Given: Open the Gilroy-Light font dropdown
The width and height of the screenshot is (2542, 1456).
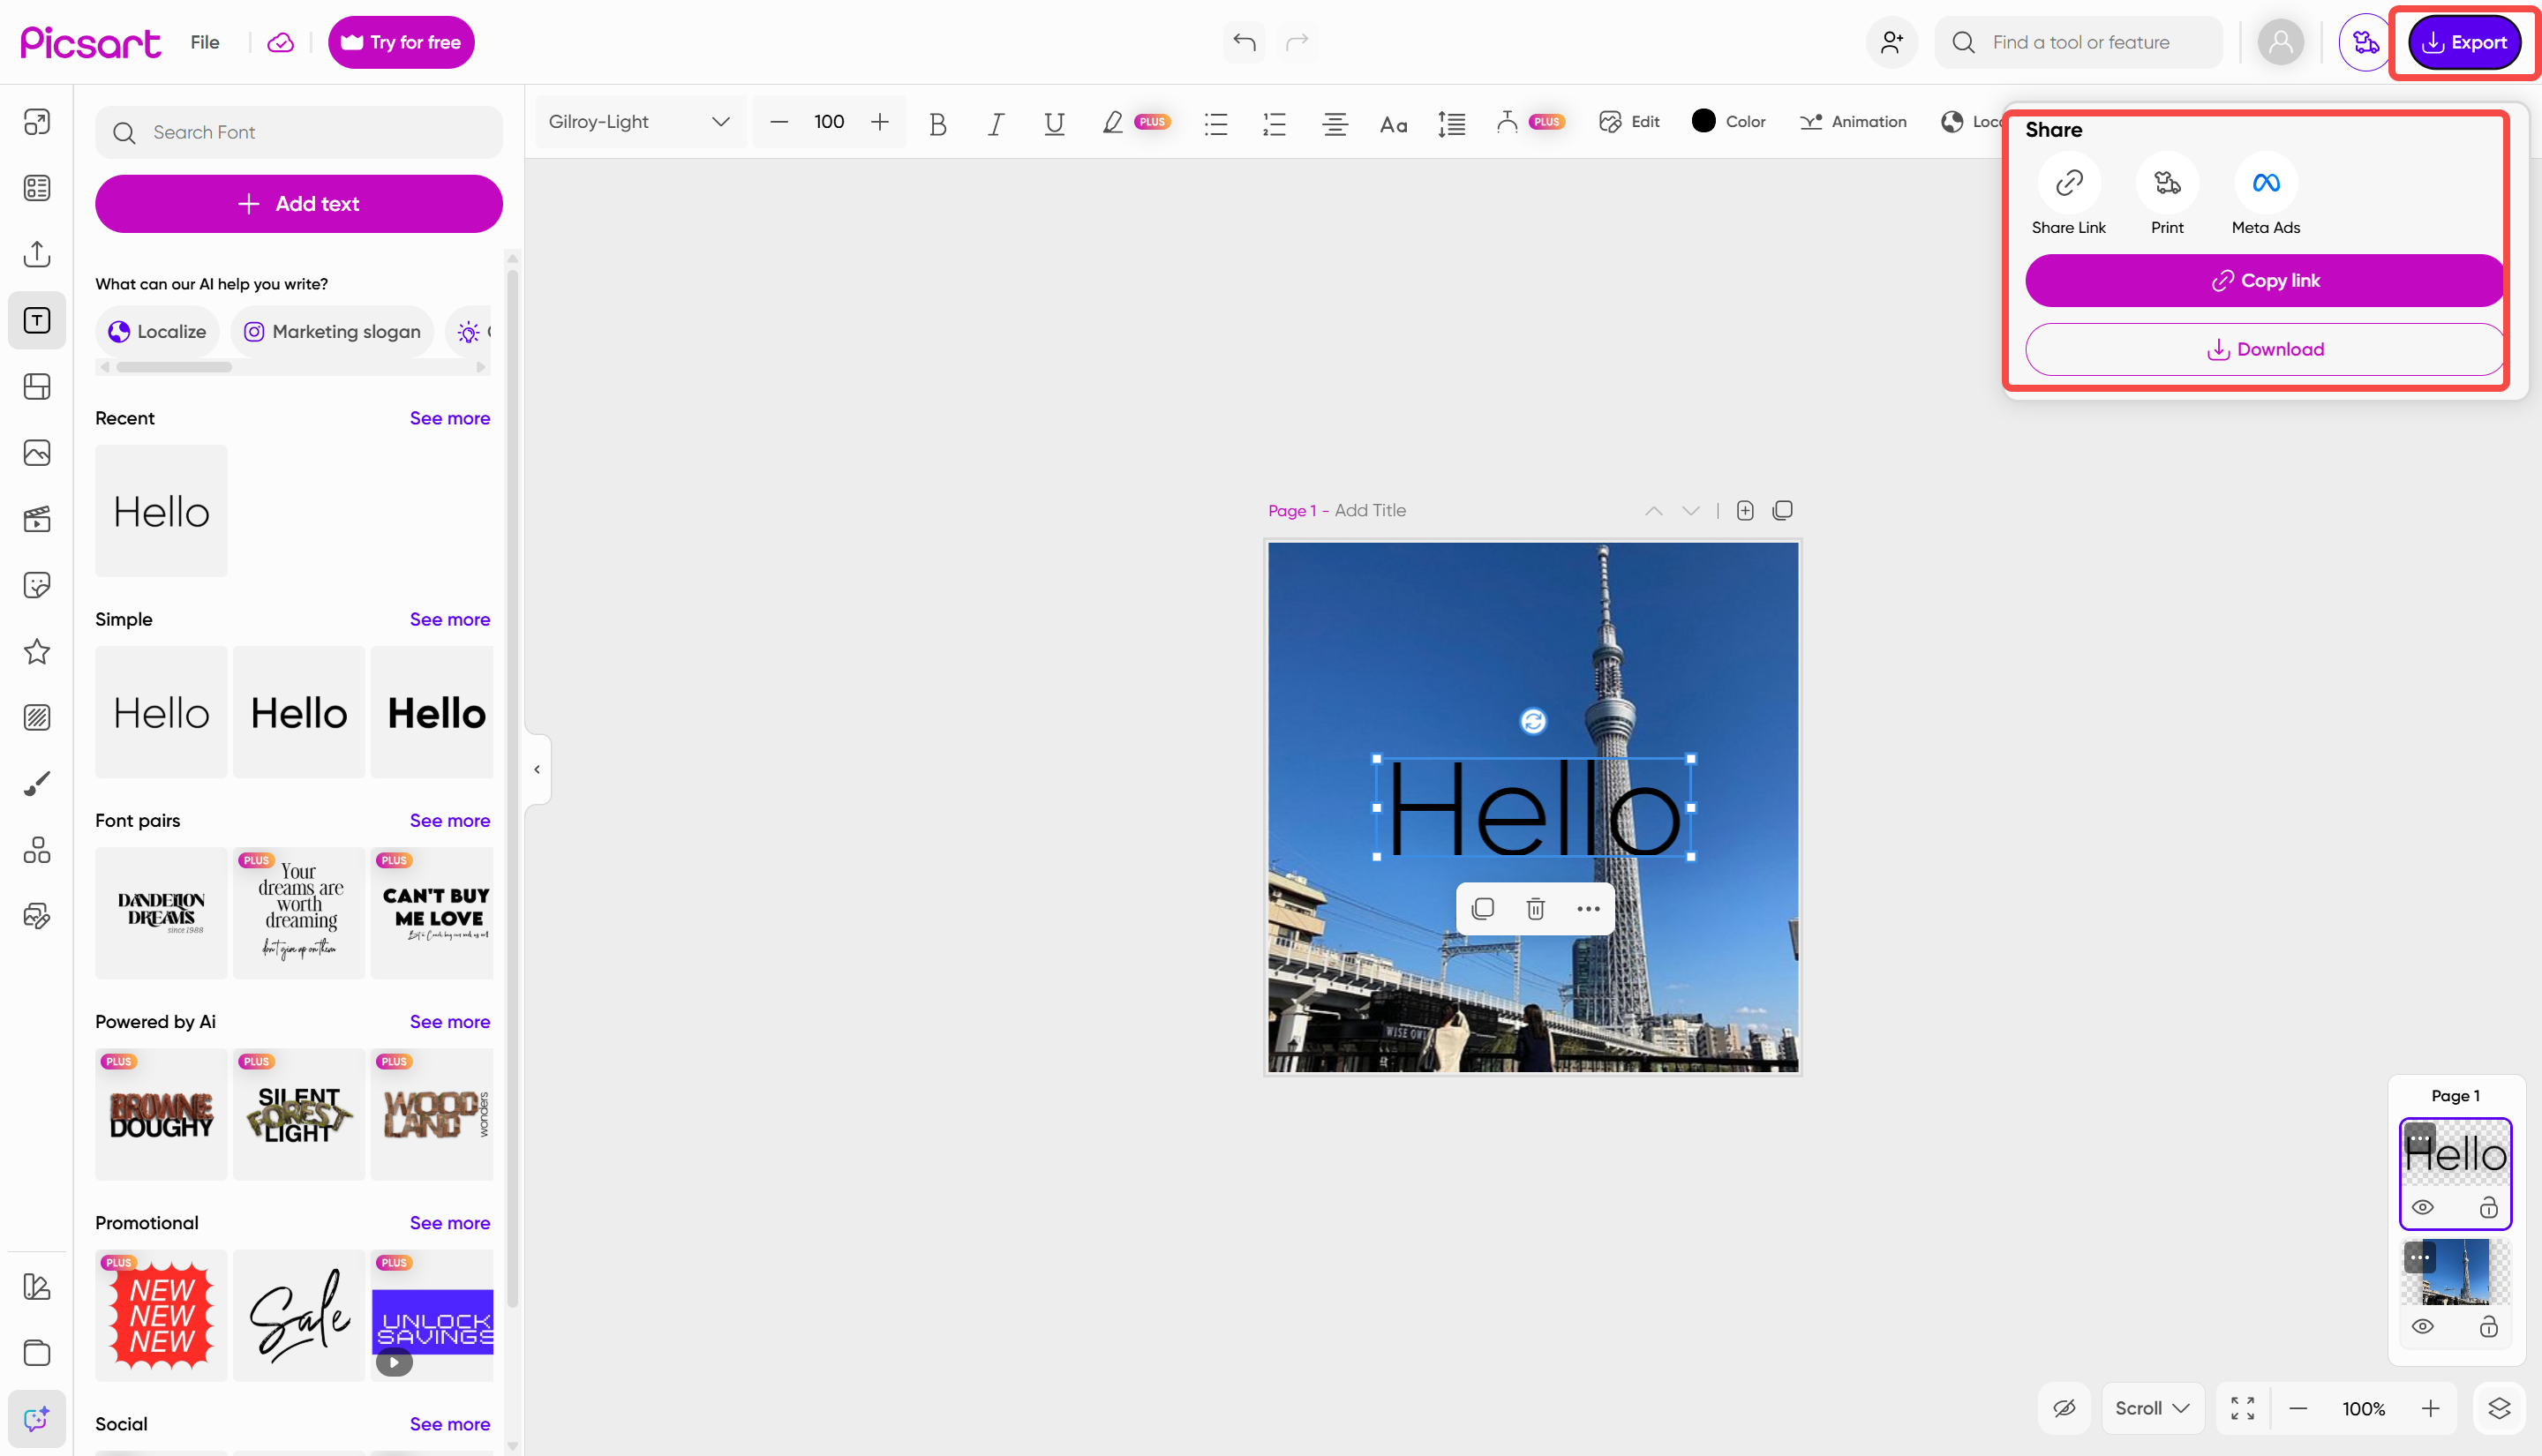Looking at the screenshot, I should [x=640, y=122].
